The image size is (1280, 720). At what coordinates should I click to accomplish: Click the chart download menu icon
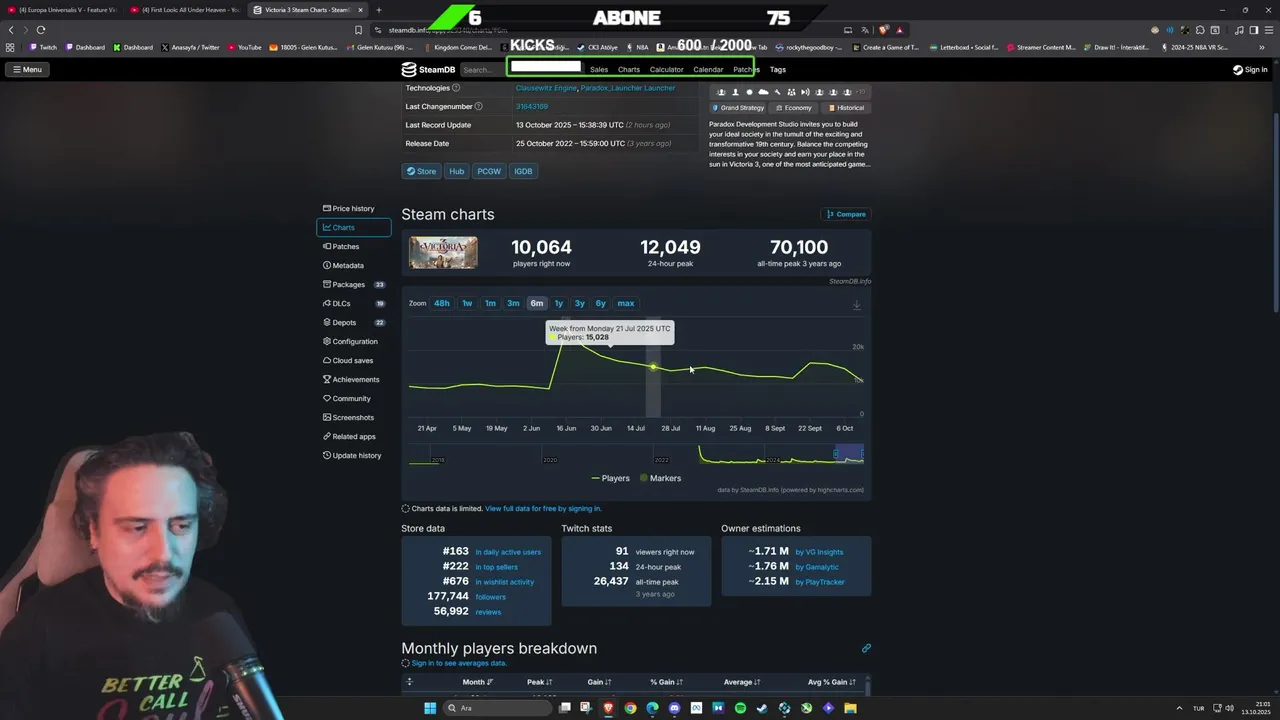[856, 305]
